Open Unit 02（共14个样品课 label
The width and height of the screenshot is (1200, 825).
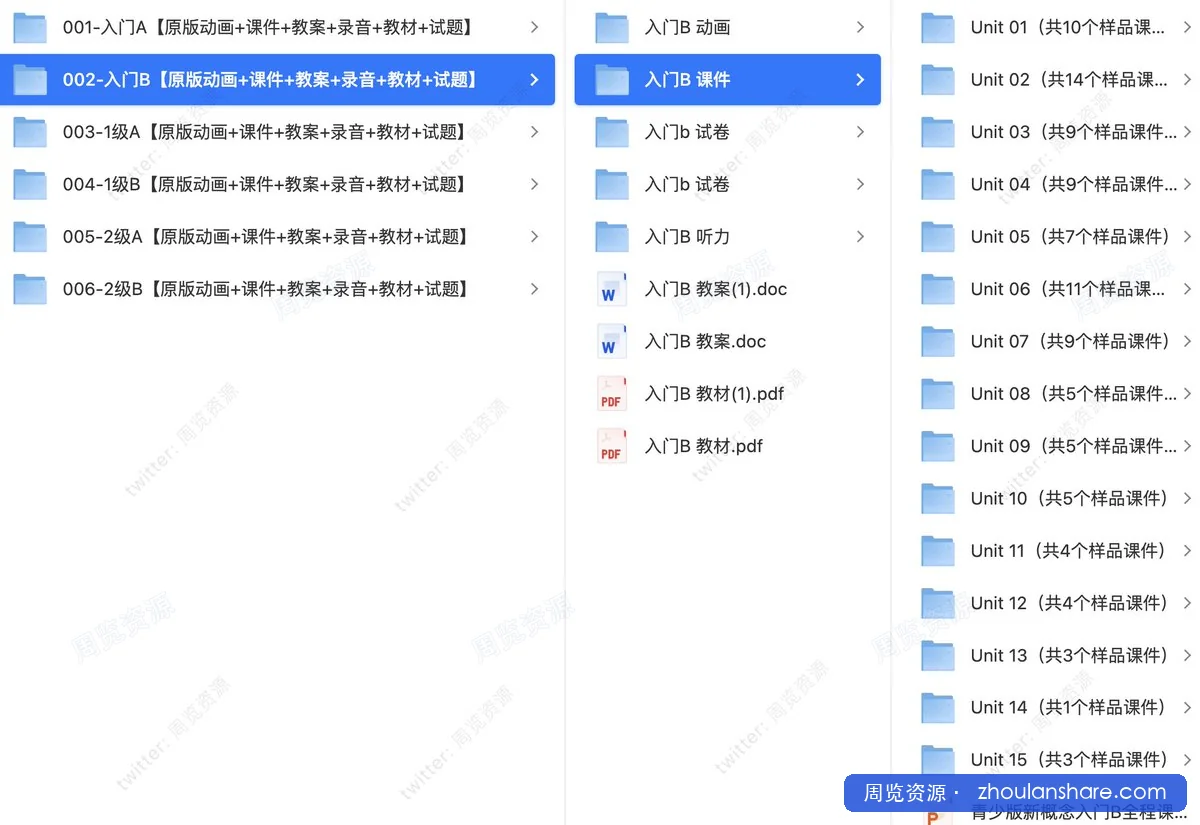point(1069,80)
